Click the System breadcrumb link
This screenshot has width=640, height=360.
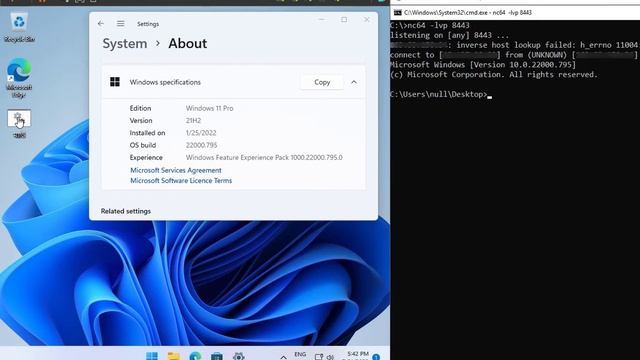tap(124, 43)
